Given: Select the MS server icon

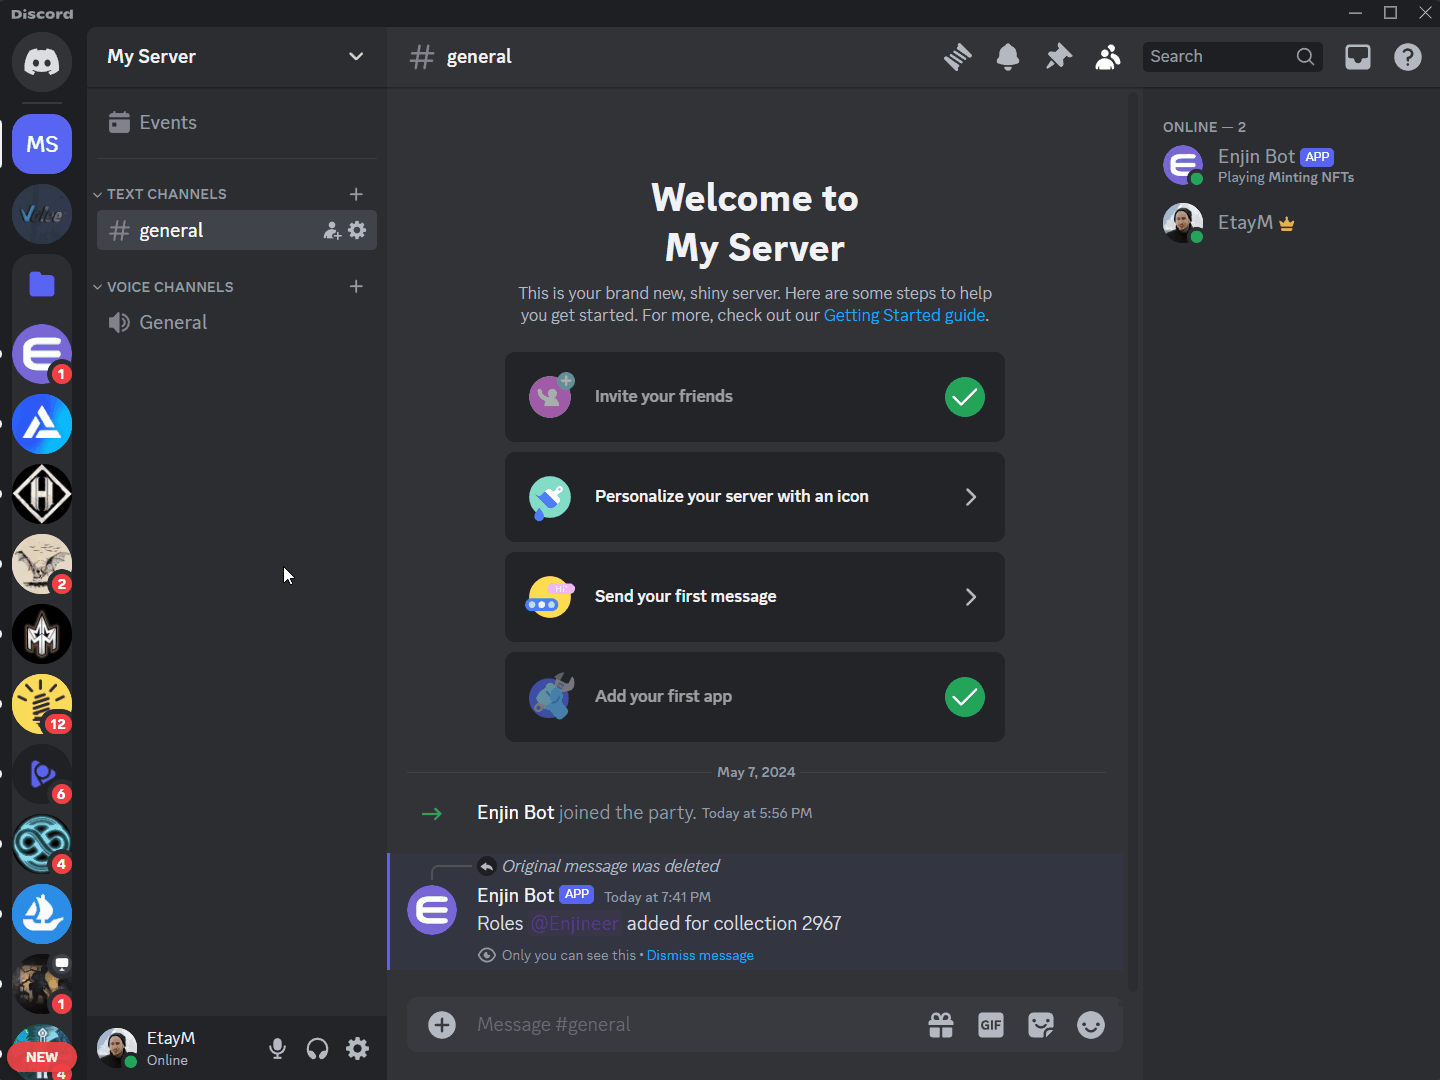Looking at the screenshot, I should [x=42, y=144].
